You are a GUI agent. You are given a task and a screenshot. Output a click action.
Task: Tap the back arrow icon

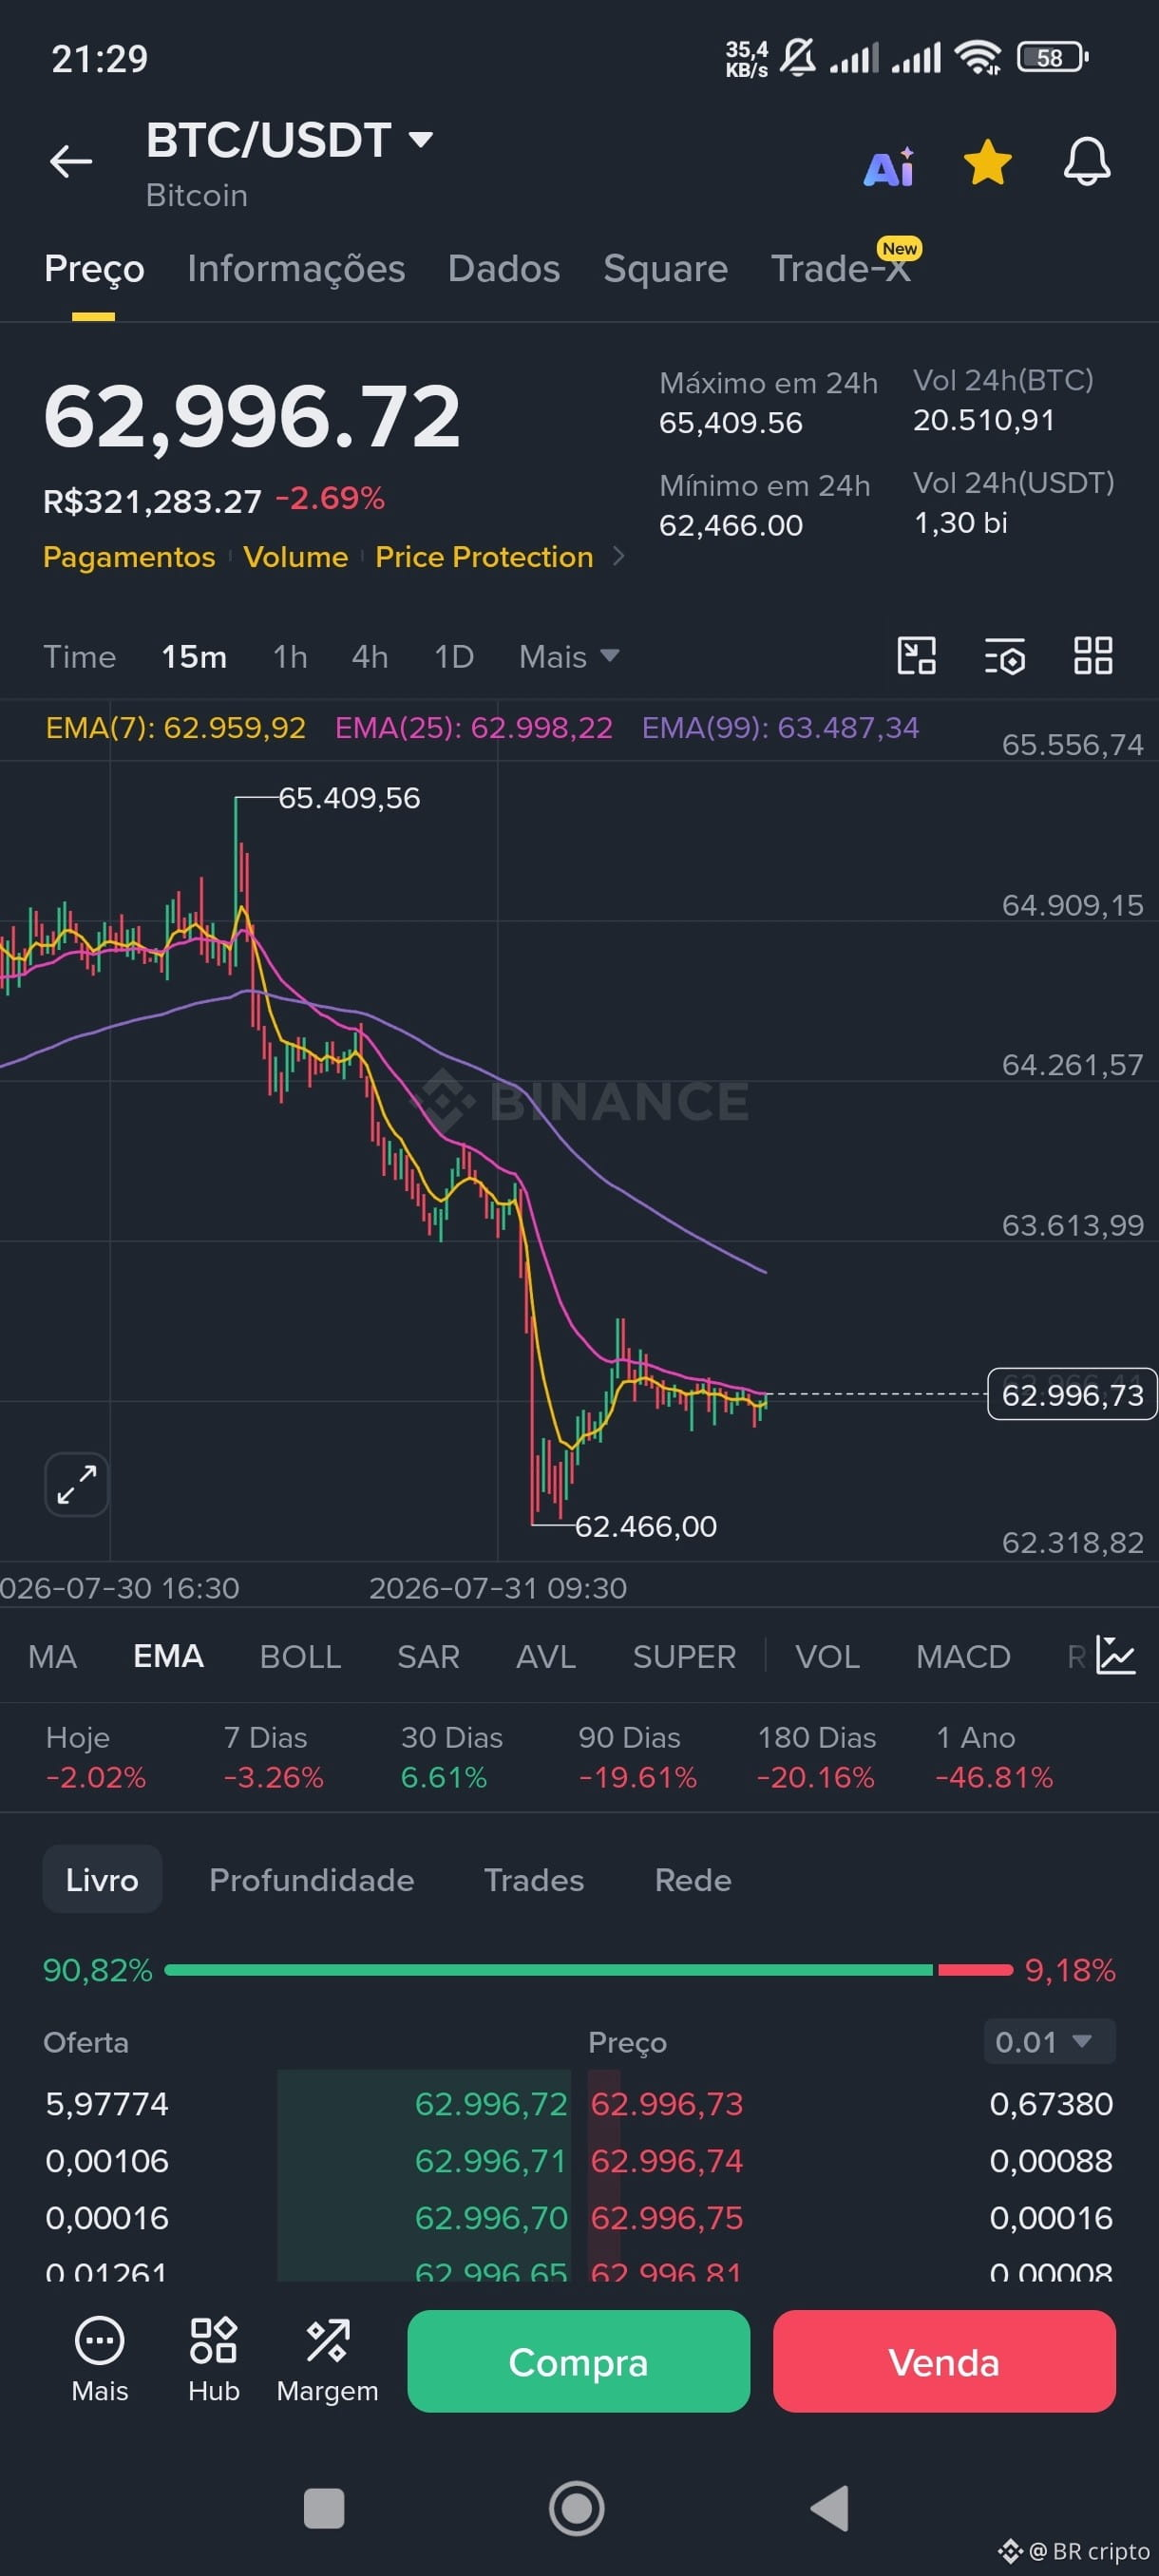70,160
